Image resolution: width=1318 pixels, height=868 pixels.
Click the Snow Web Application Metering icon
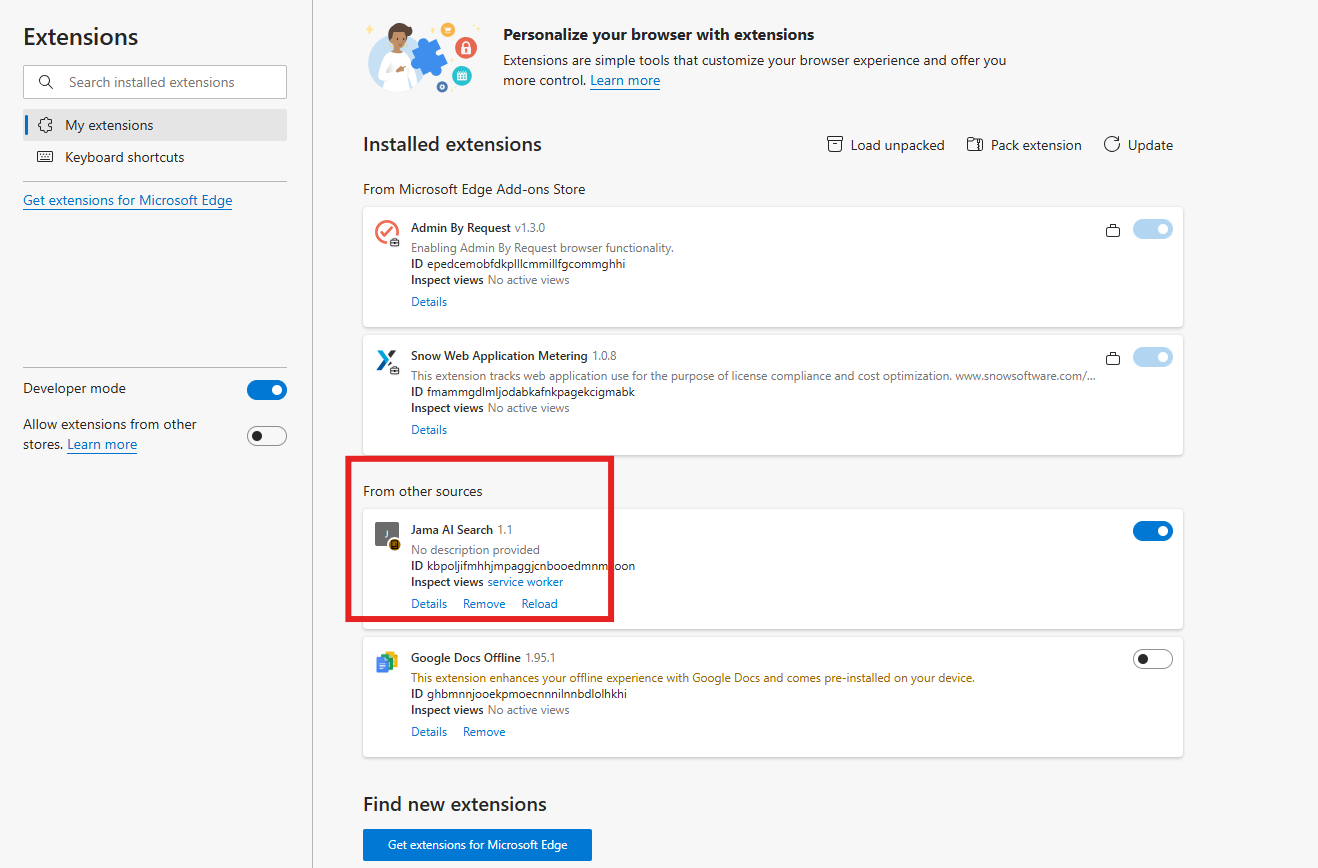pyautogui.click(x=387, y=361)
